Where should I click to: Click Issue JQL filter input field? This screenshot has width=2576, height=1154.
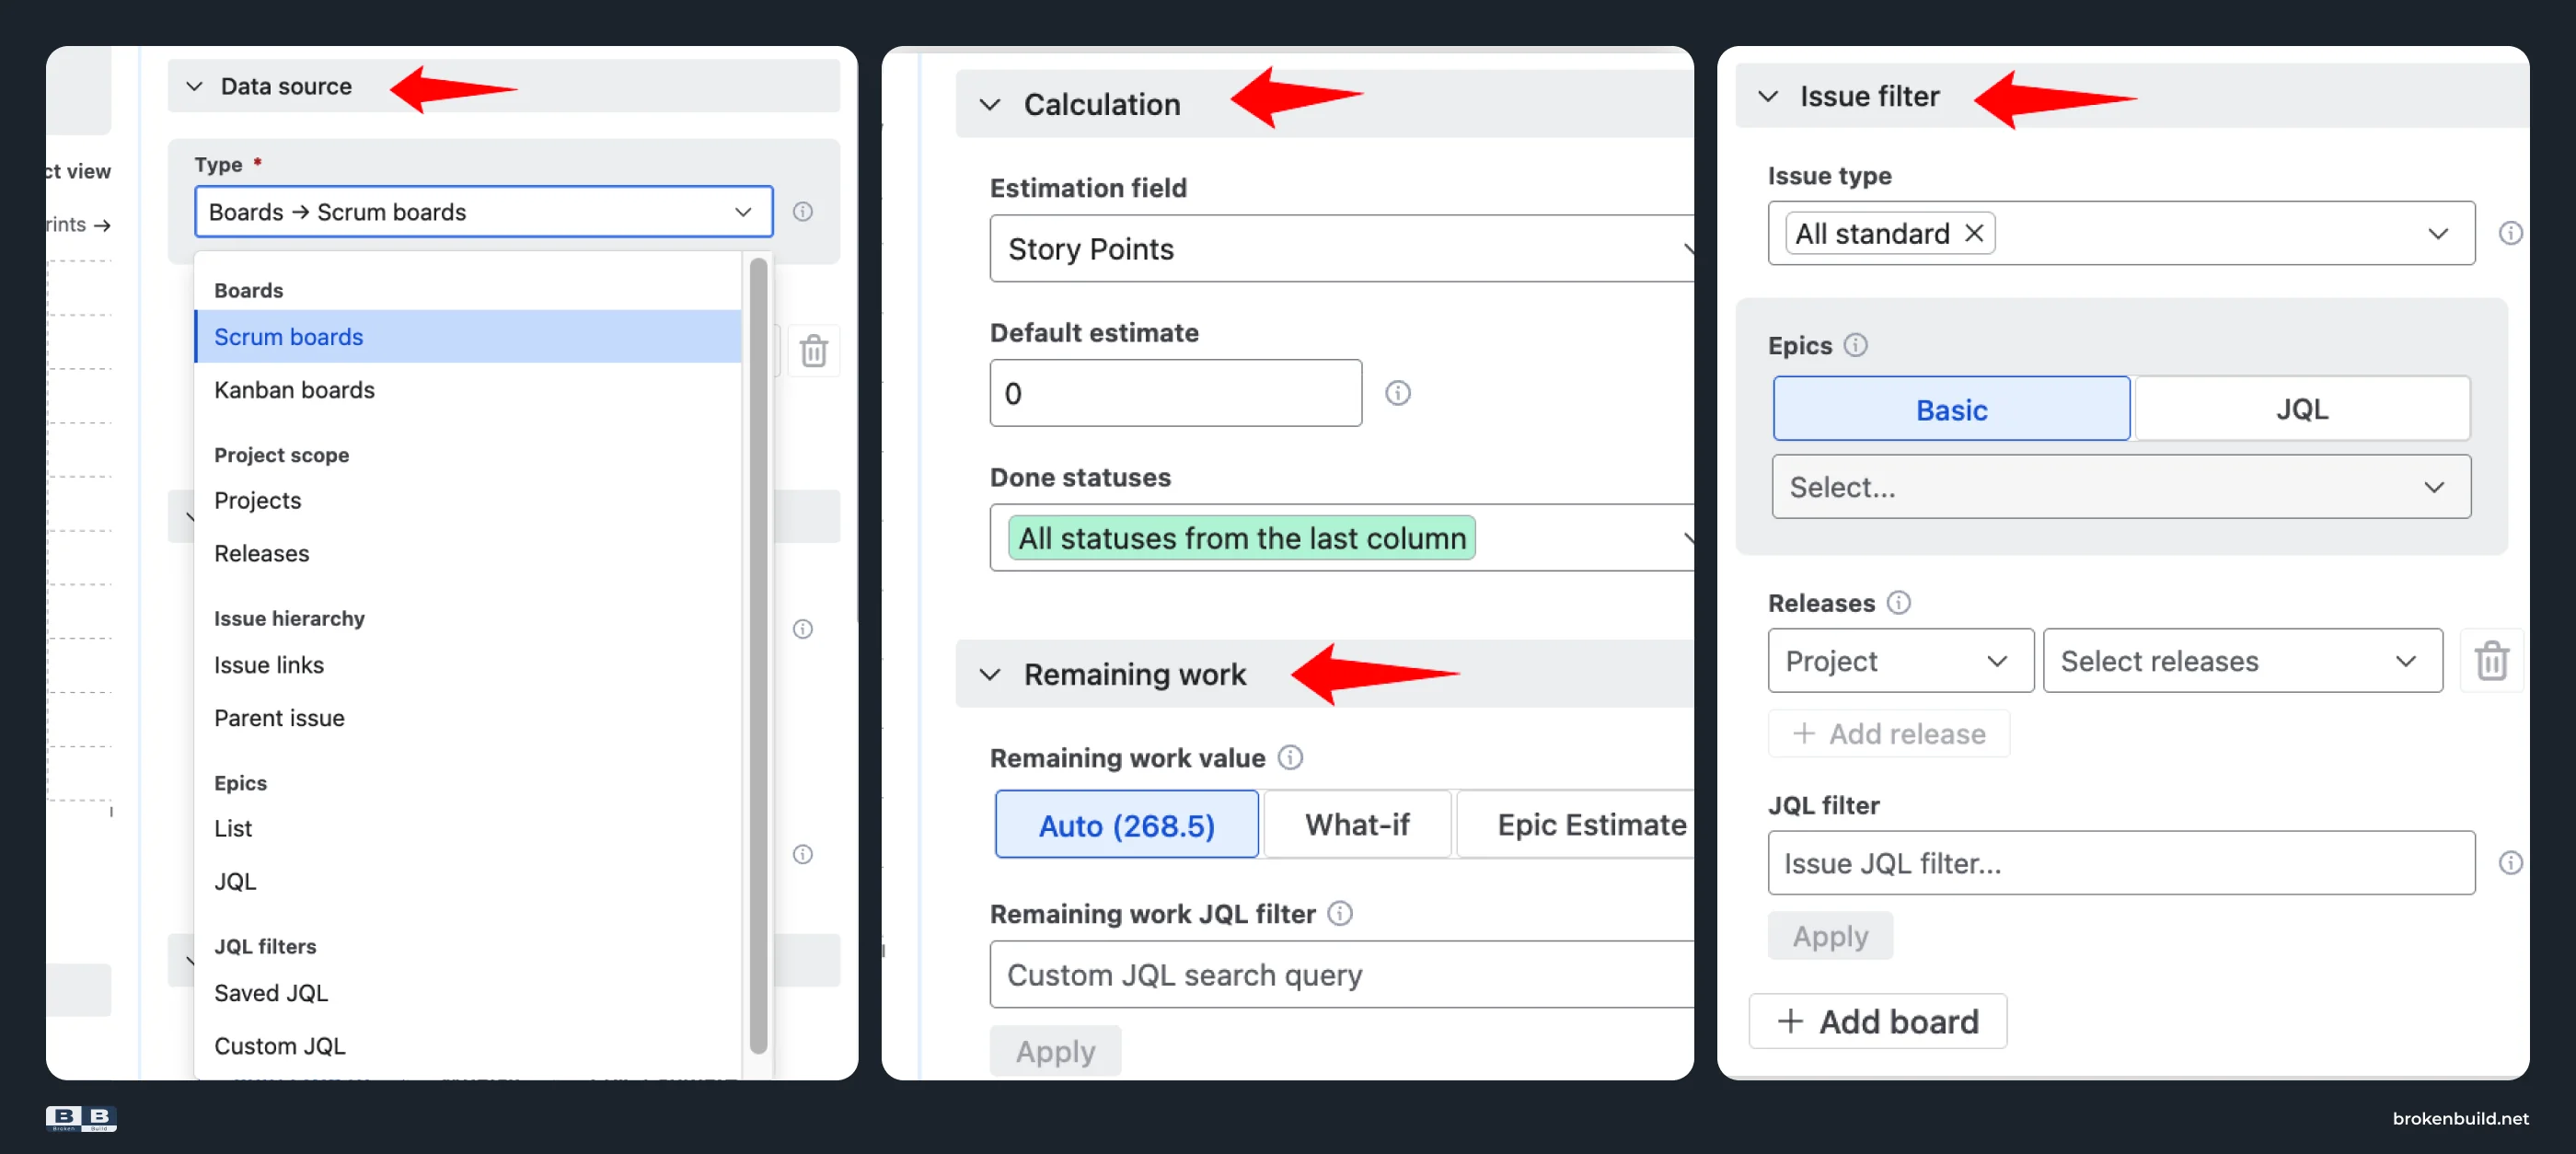coord(2121,863)
